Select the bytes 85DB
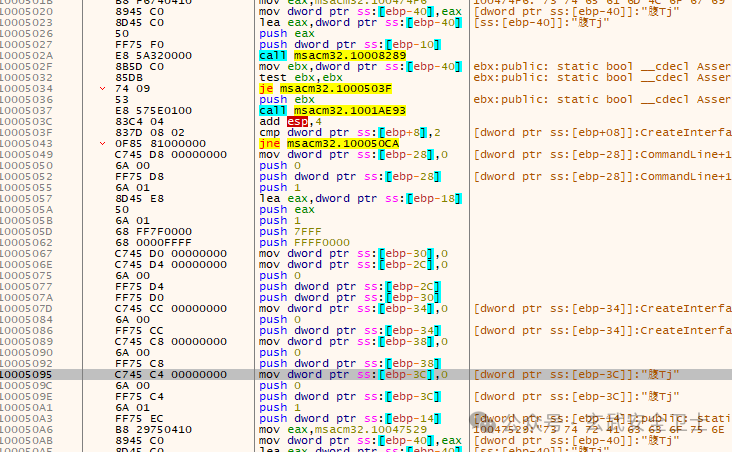 129,78
